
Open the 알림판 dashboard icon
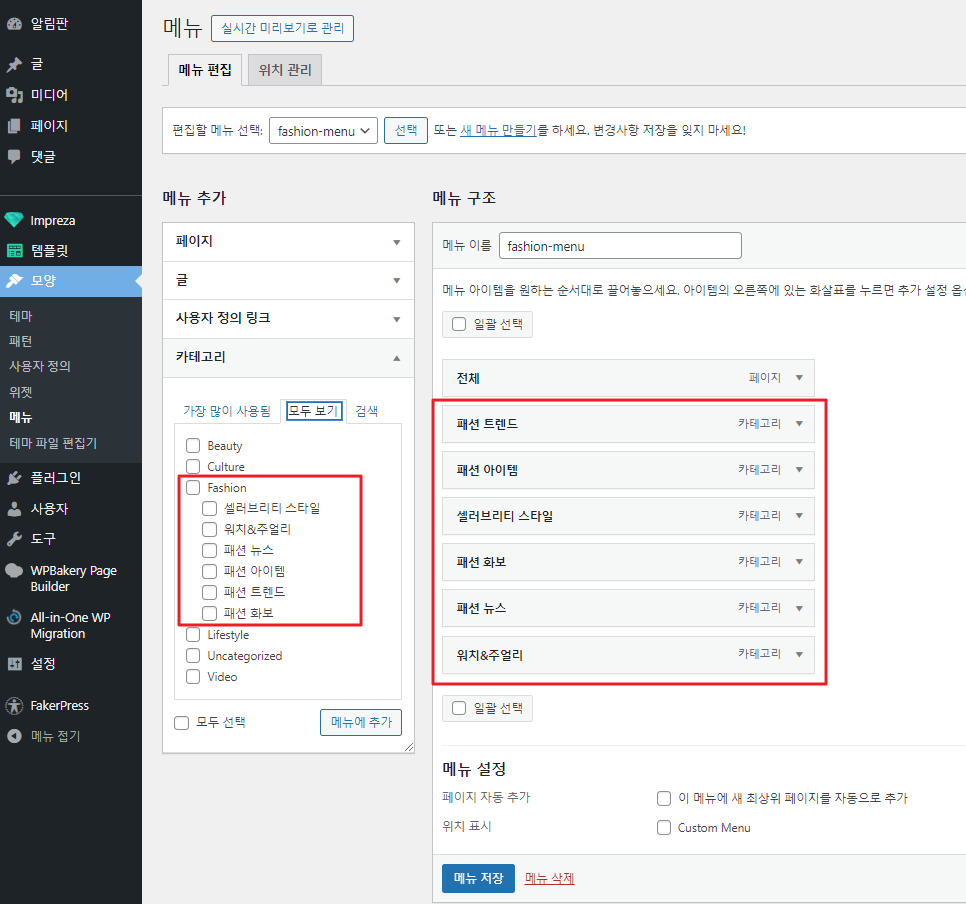(14, 24)
